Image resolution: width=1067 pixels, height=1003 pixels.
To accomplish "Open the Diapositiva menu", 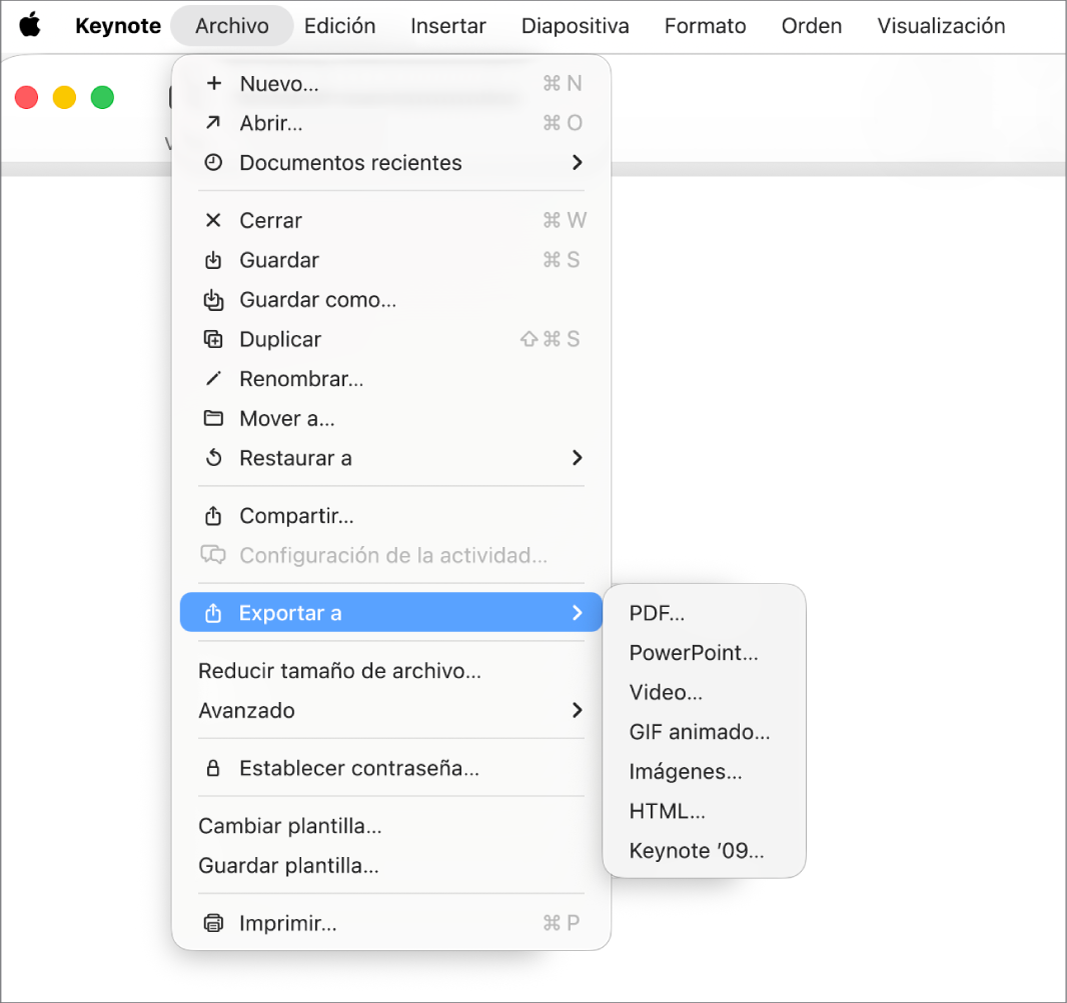I will coord(575,26).
